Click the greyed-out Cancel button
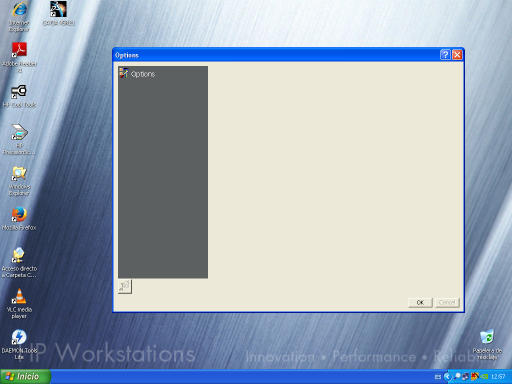The image size is (512, 384). coord(447,303)
